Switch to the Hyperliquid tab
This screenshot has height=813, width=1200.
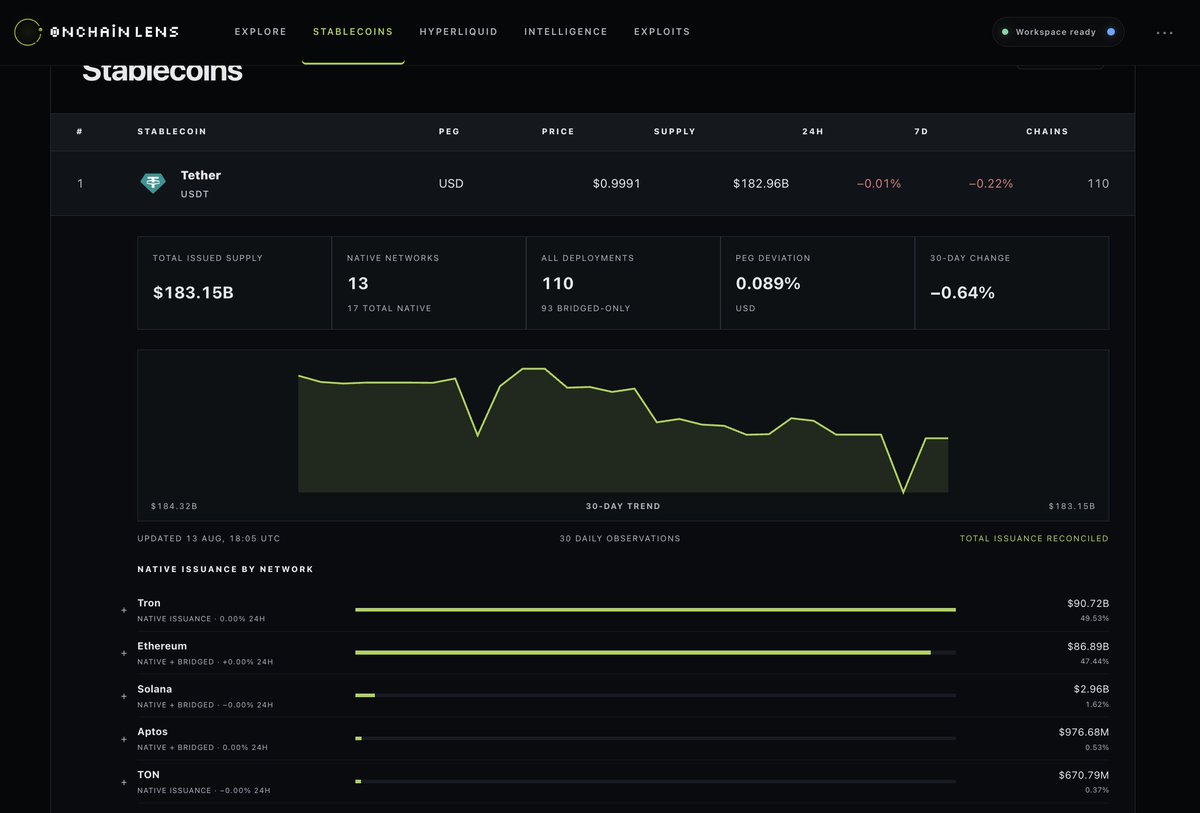(458, 32)
